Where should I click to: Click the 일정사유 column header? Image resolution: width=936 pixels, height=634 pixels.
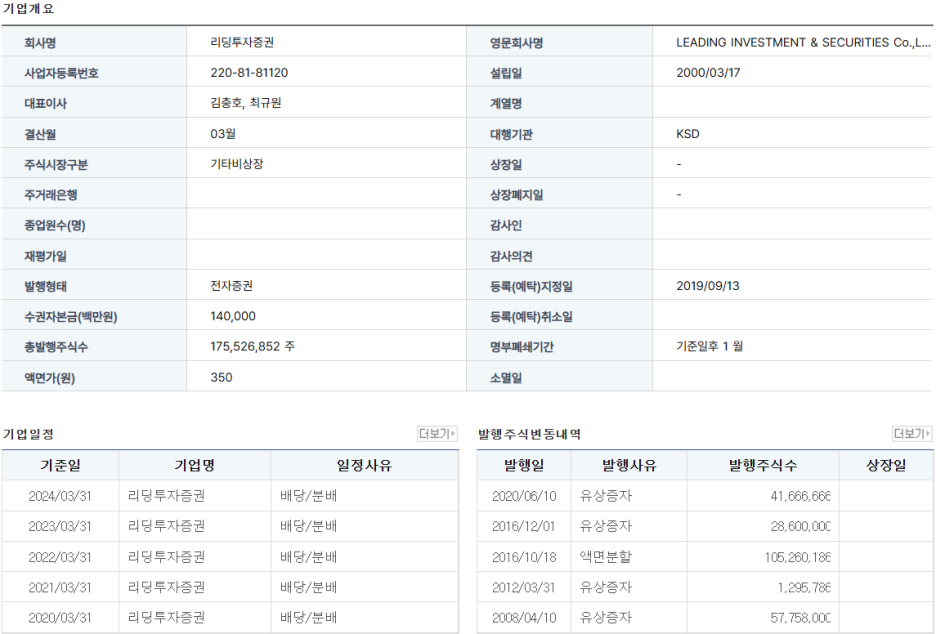tap(364, 465)
